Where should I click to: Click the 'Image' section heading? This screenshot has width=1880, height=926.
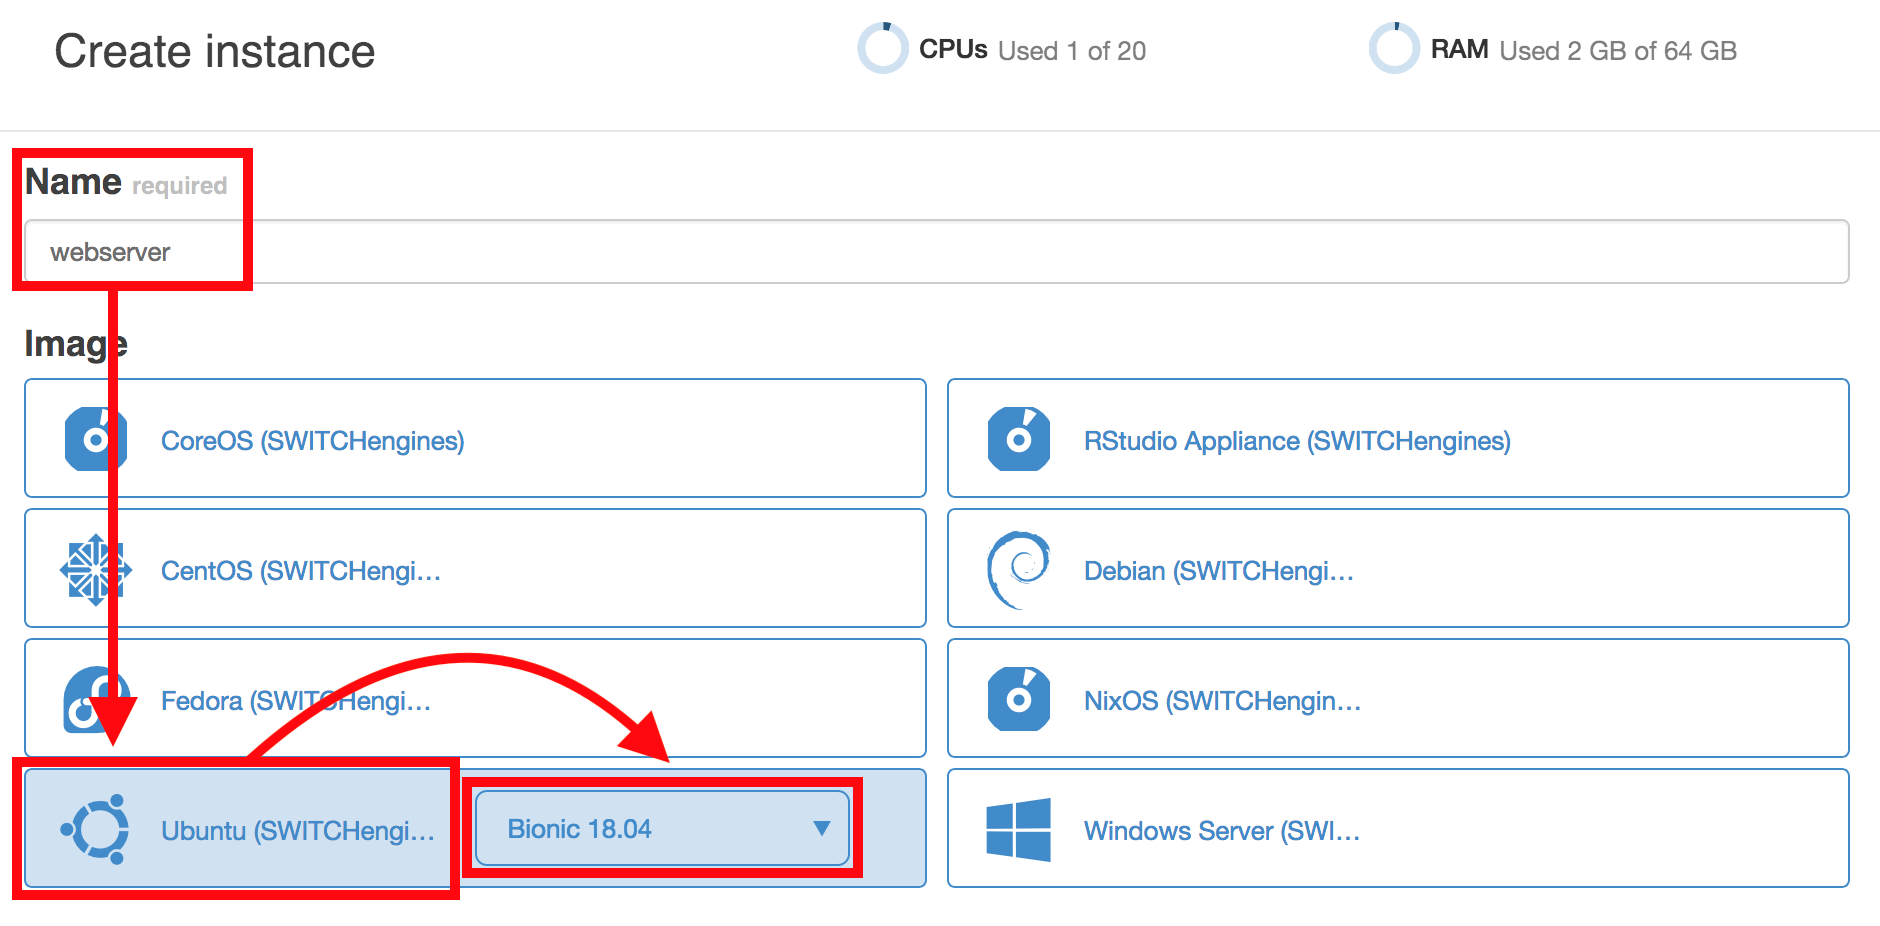pos(76,344)
